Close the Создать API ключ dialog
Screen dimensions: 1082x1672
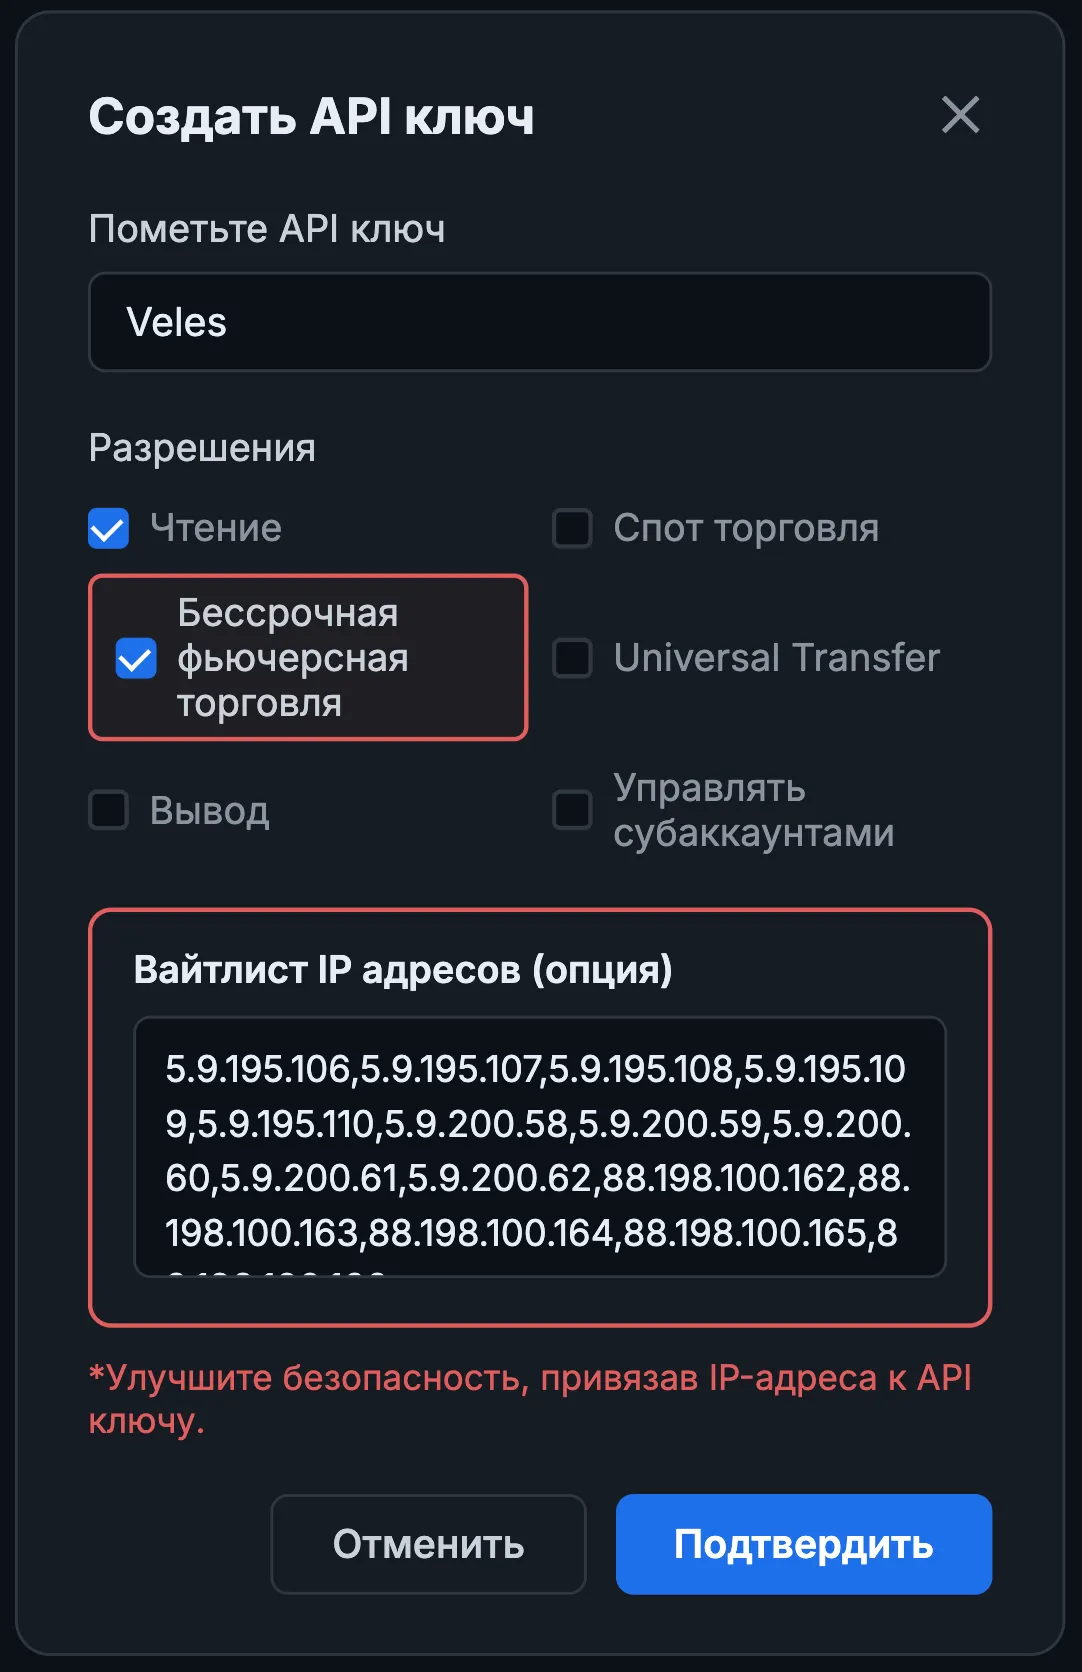click(961, 116)
